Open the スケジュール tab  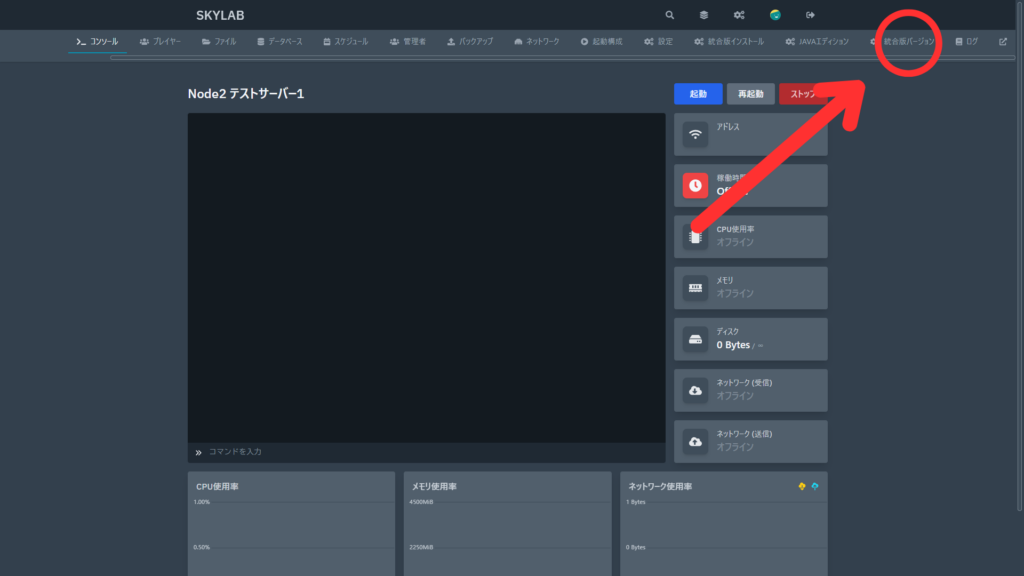pyautogui.click(x=345, y=42)
